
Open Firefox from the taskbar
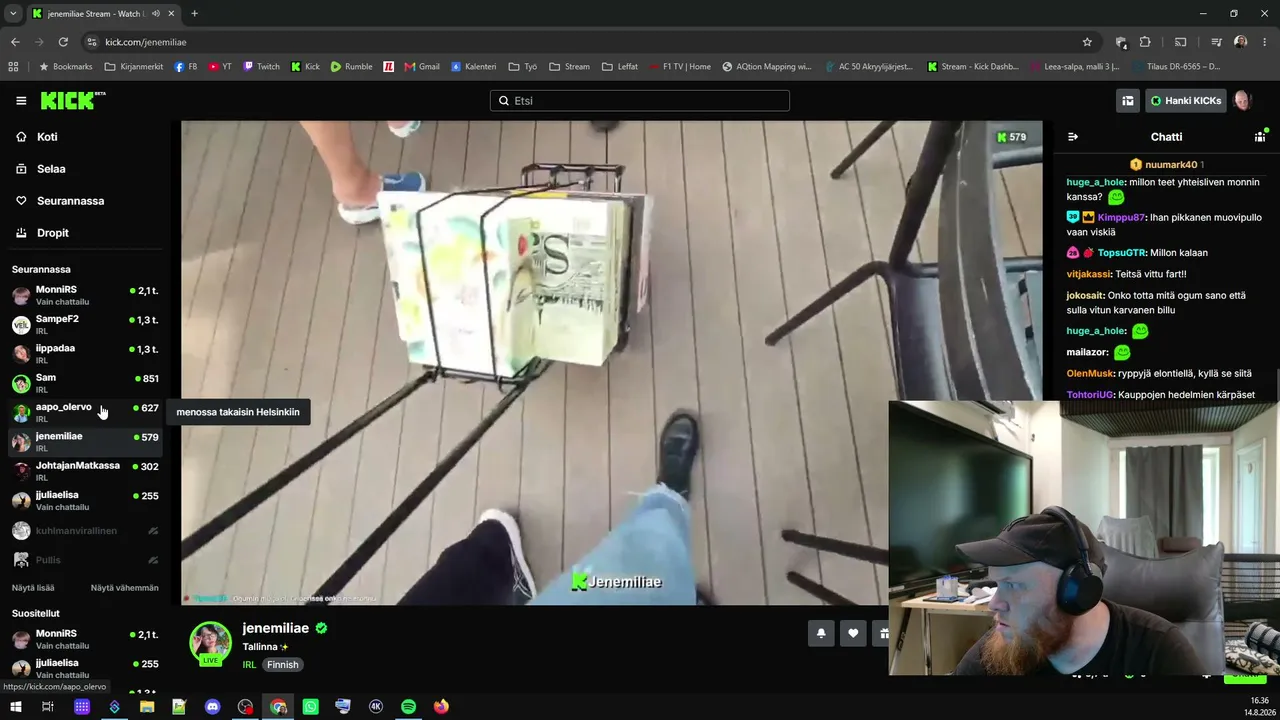click(x=441, y=707)
